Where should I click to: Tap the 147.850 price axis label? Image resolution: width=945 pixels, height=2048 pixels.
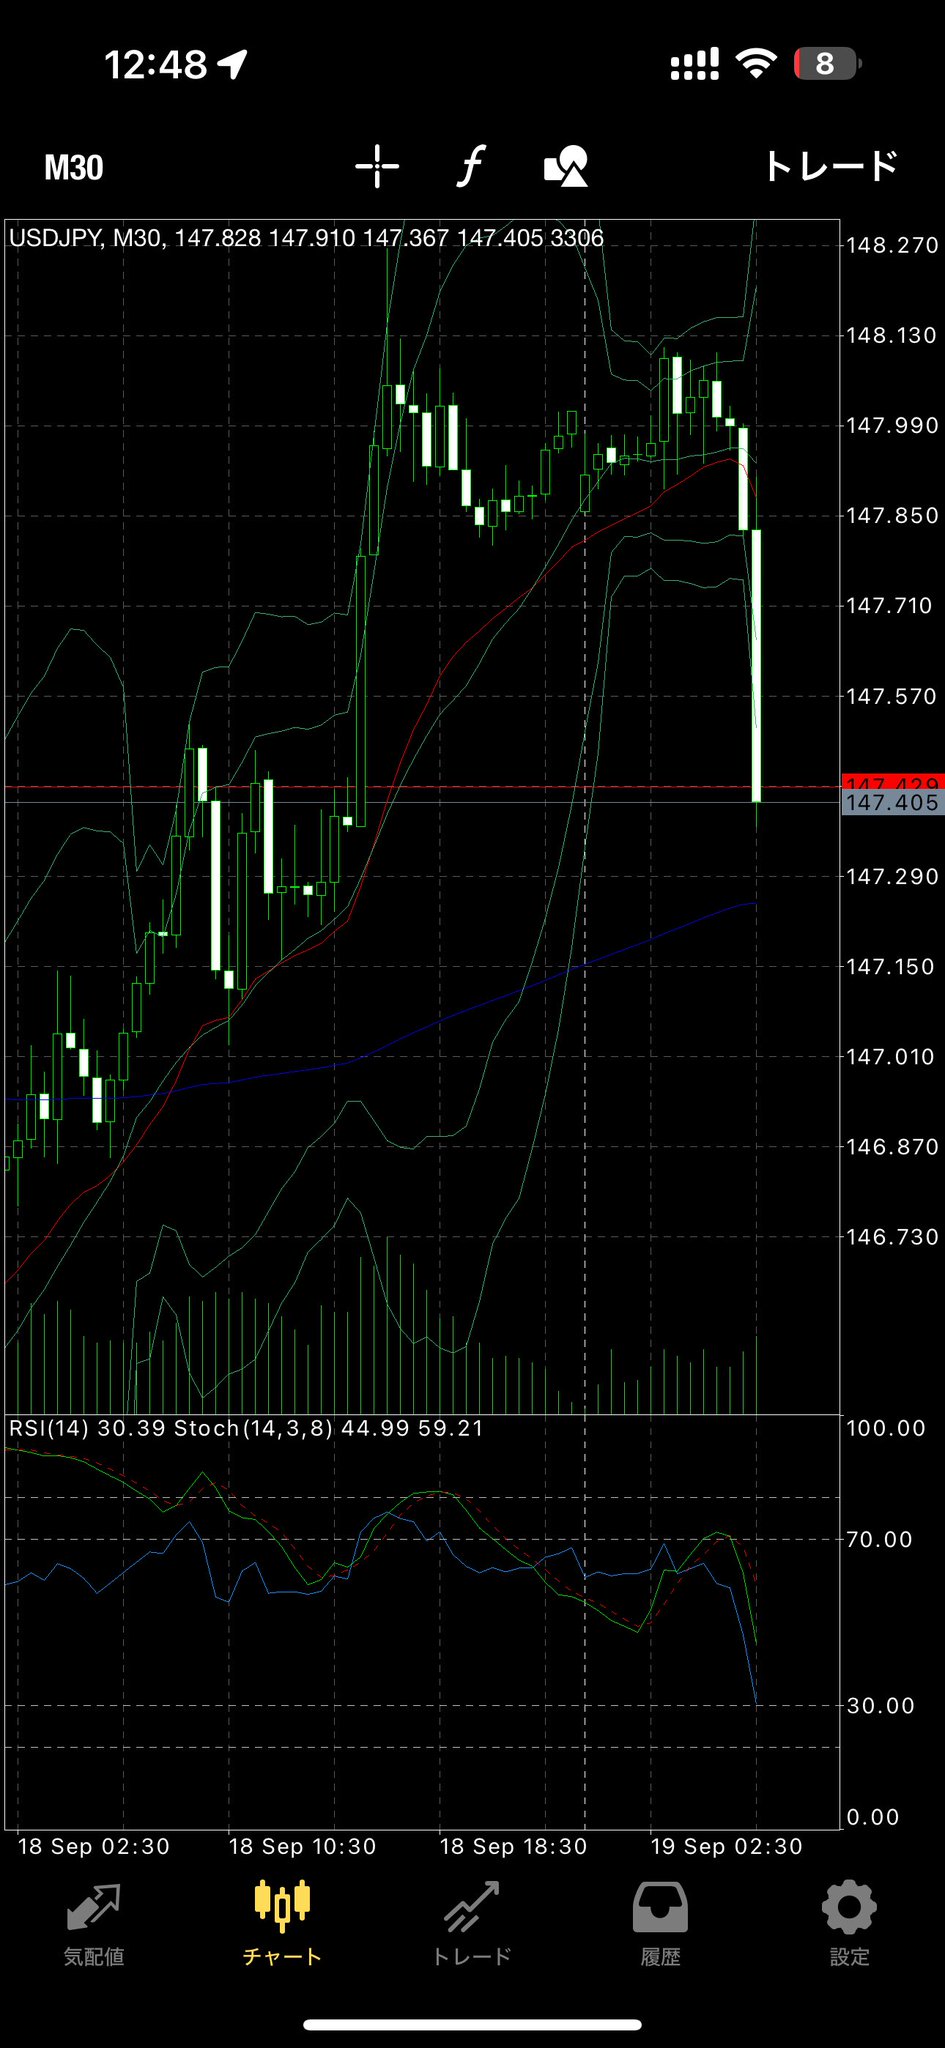coord(892,515)
